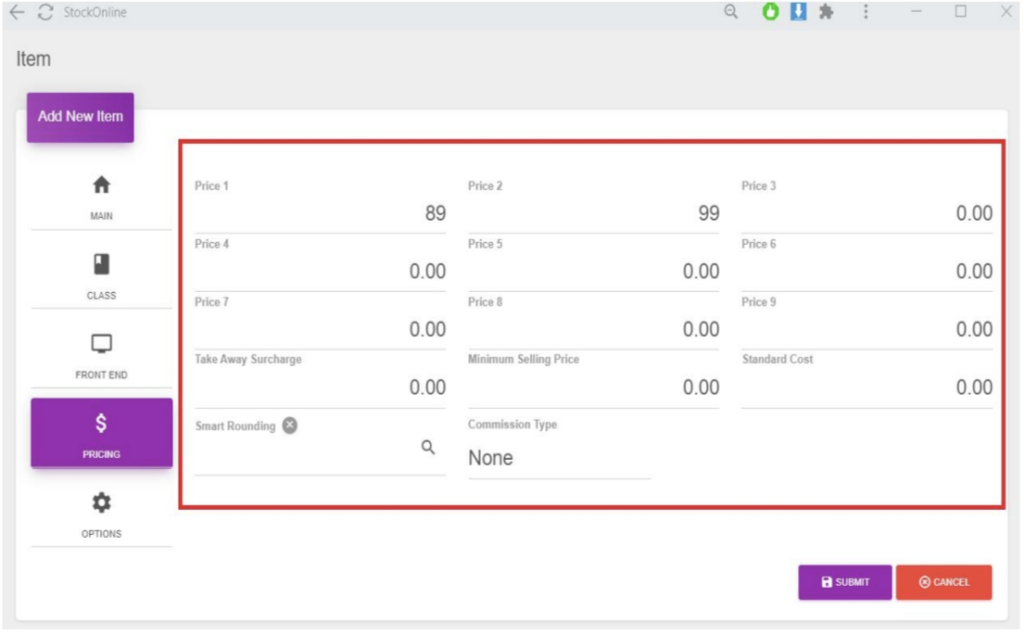Open the Main tab home icon
The image size is (1024, 636).
[101, 186]
